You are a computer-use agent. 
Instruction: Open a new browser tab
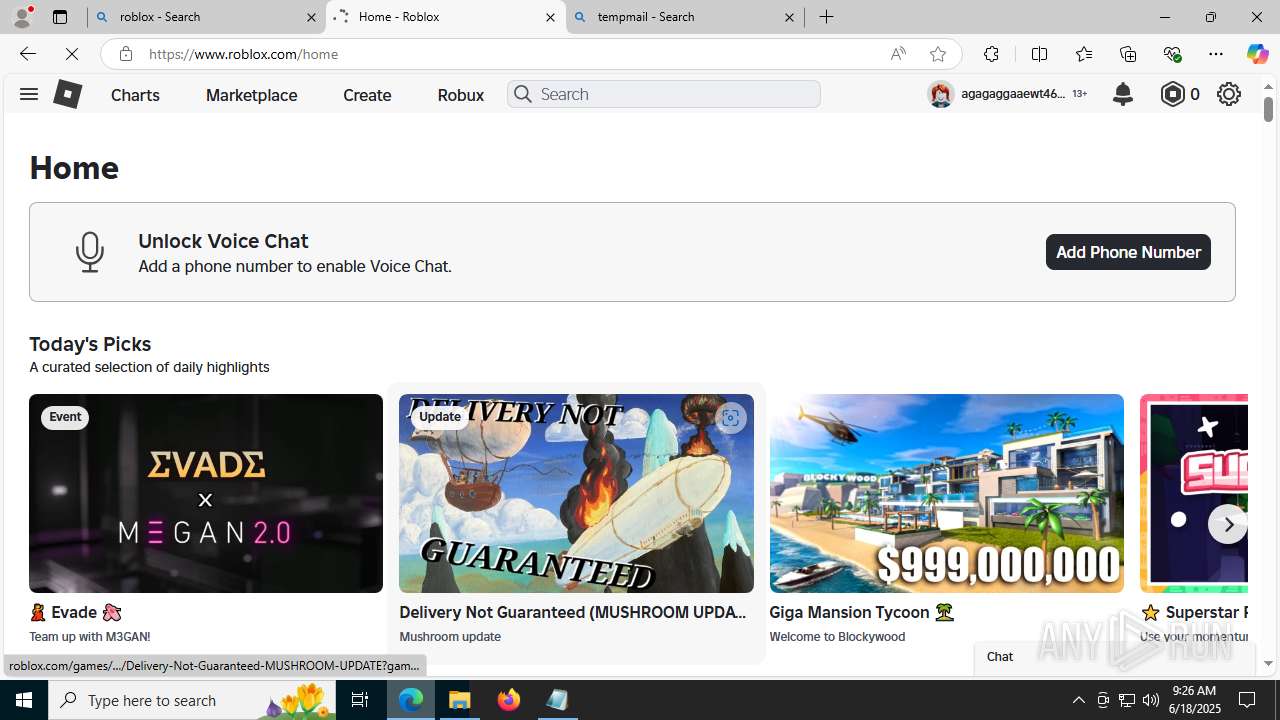point(826,17)
